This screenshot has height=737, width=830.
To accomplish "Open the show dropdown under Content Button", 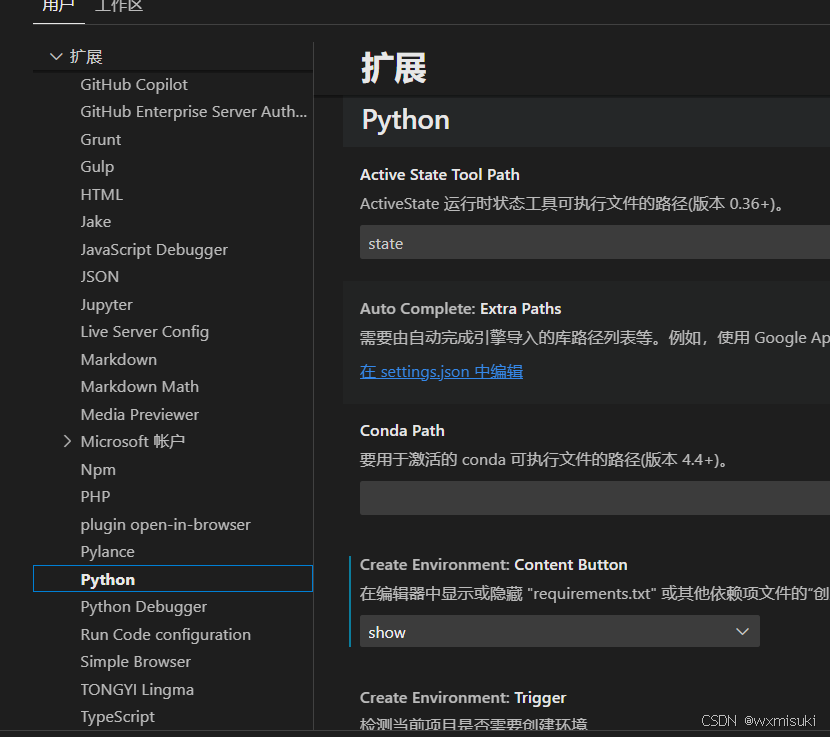I will tap(558, 631).
